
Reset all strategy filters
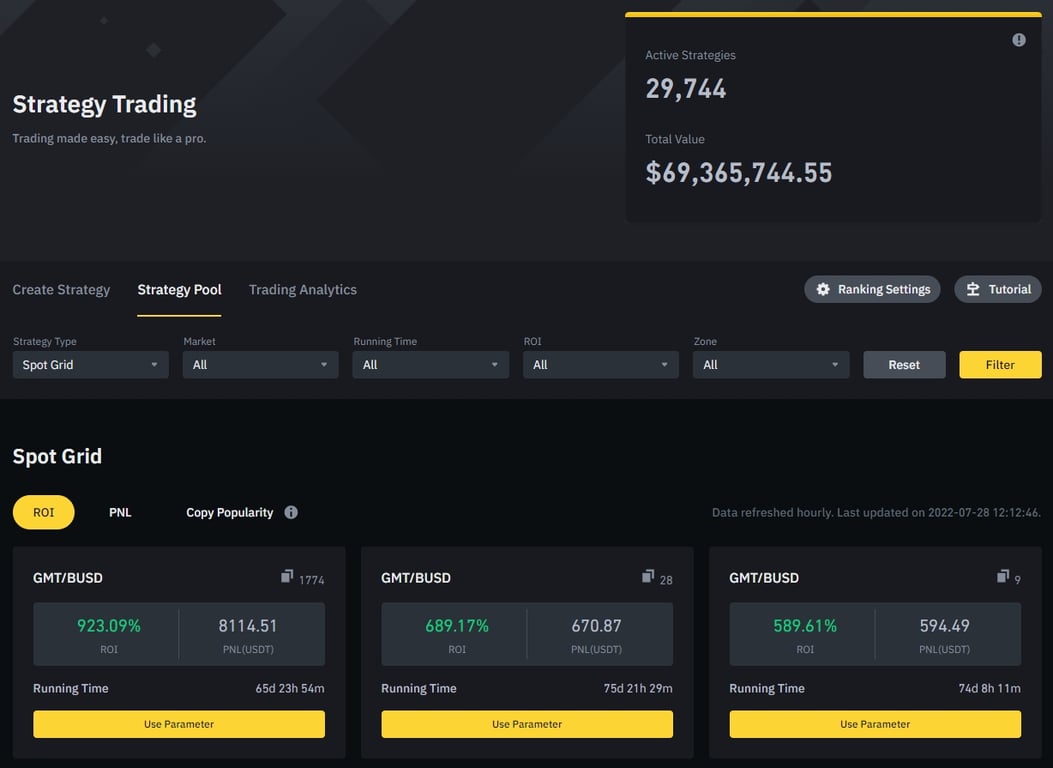[904, 364]
